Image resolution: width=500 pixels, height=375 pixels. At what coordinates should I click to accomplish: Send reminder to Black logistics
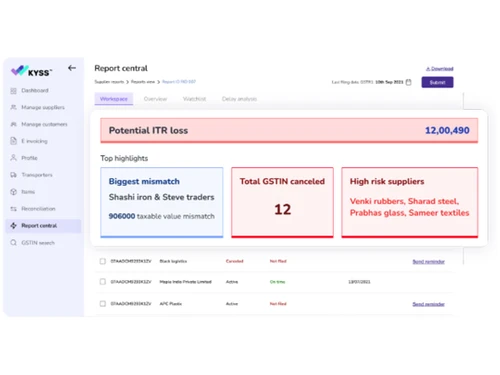429,262
